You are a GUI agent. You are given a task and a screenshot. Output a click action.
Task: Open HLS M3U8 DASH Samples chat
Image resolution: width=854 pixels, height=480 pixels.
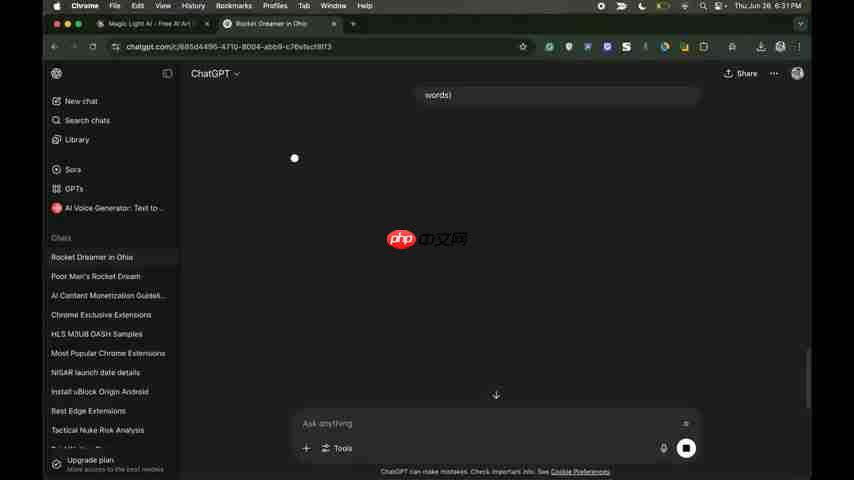[x=96, y=334]
